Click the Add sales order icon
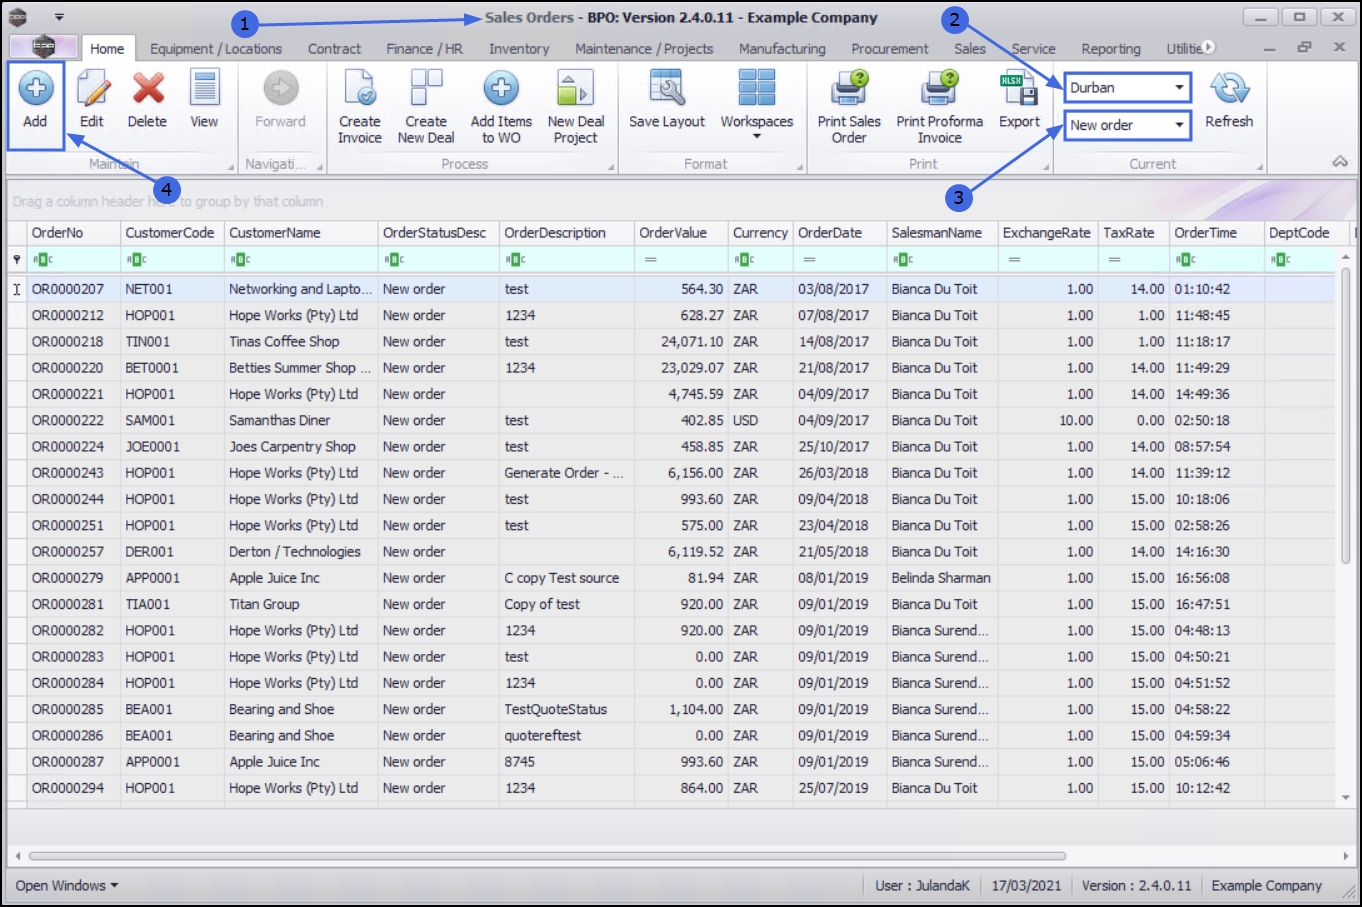 [35, 89]
